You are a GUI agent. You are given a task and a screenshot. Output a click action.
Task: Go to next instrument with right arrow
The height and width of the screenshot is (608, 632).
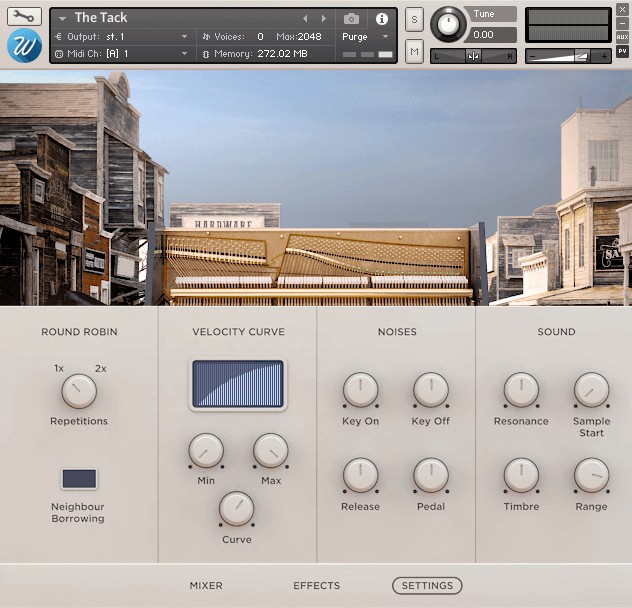[323, 19]
